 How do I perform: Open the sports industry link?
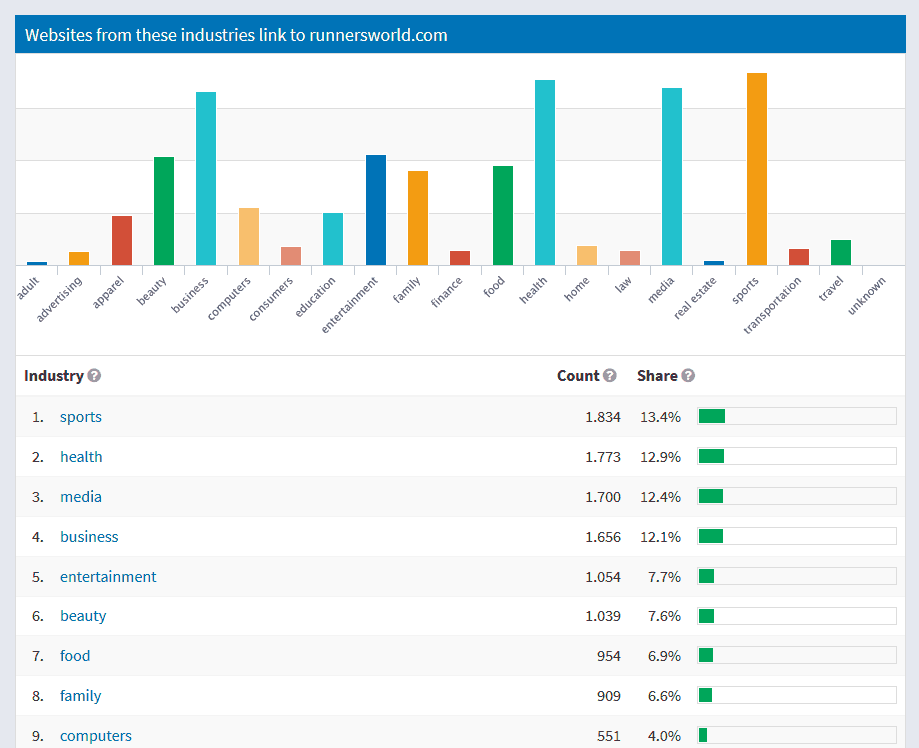80,417
